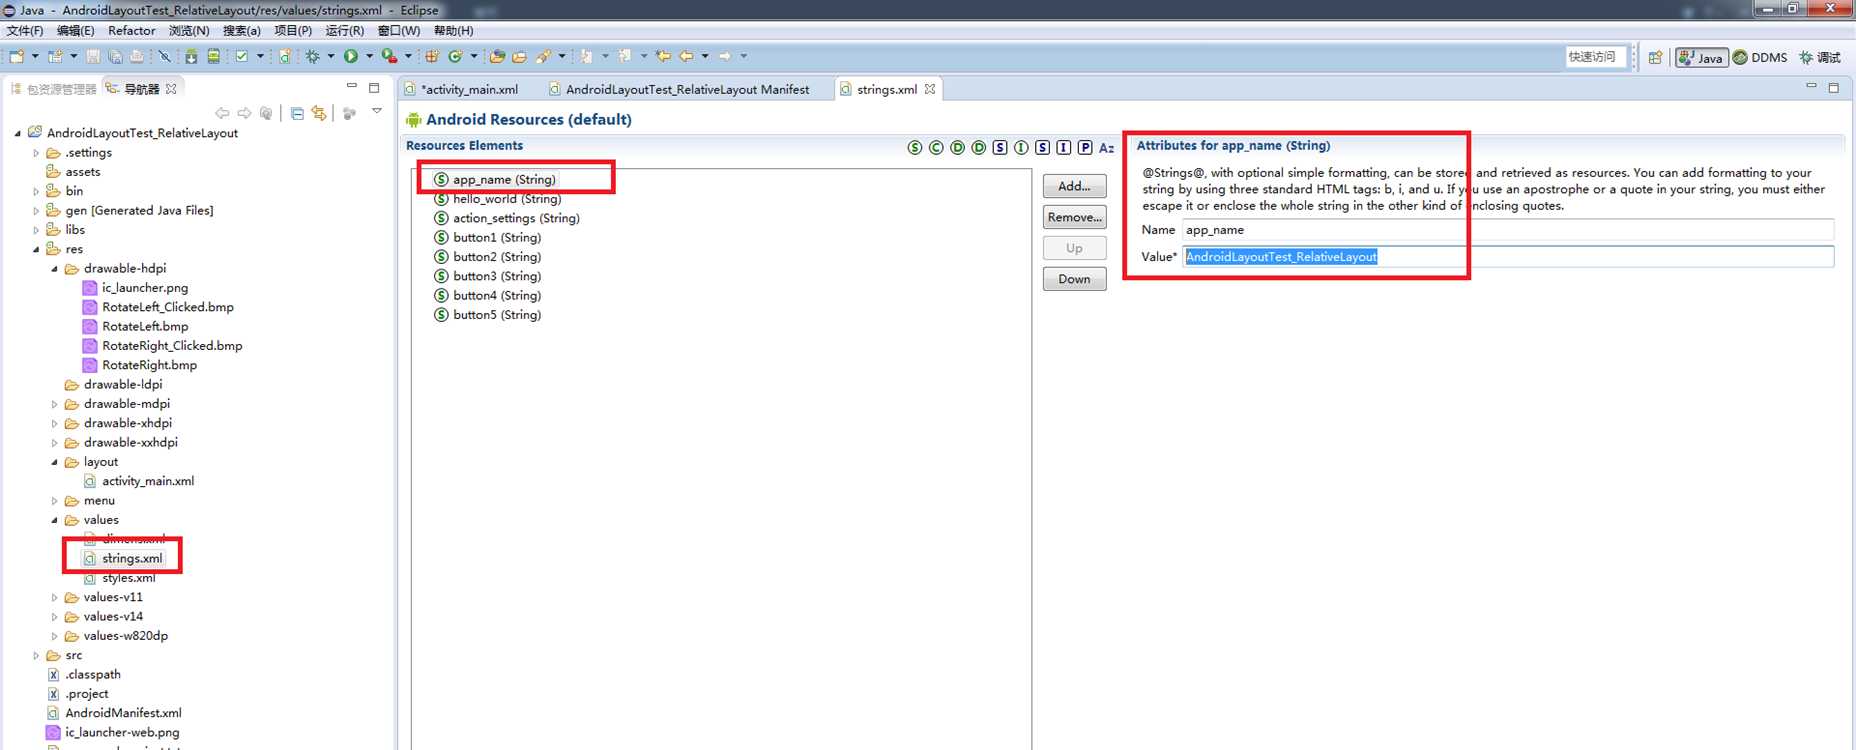This screenshot has height=750, width=1856.
Task: Click the main toolbar Back yellow arrow
Action: (x=686, y=56)
